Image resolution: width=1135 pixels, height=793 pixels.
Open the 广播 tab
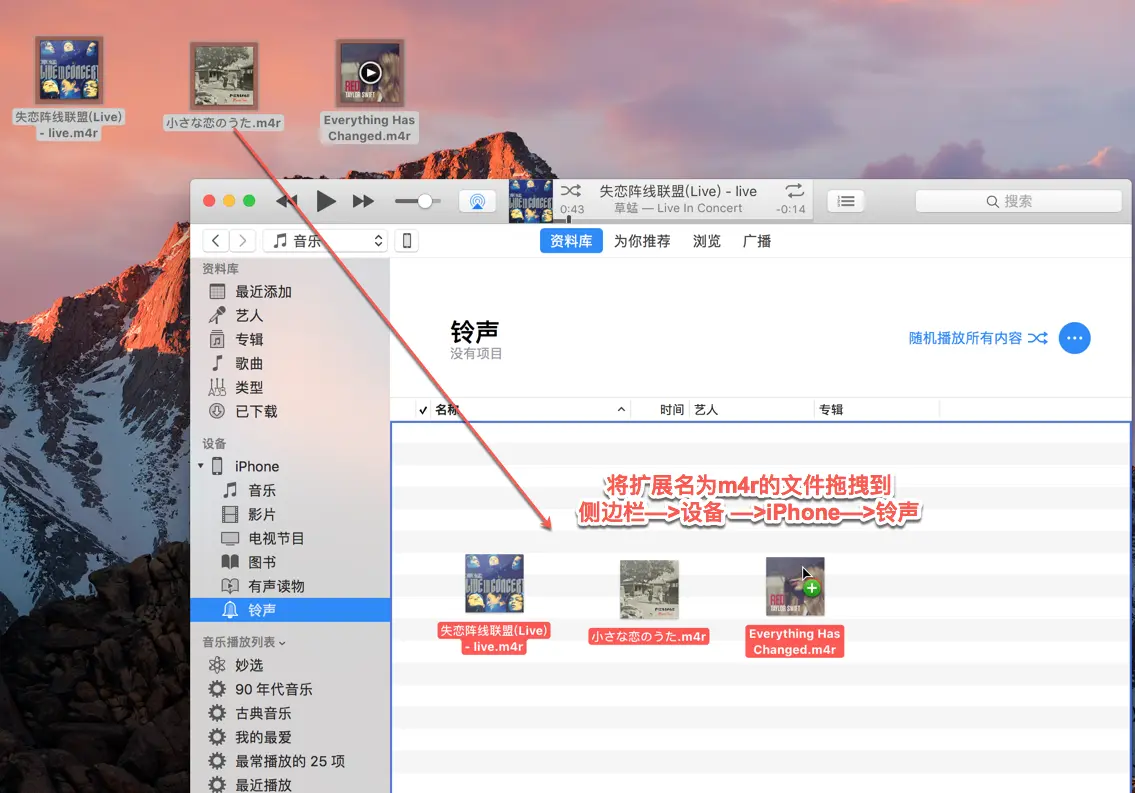pyautogui.click(x=756, y=240)
